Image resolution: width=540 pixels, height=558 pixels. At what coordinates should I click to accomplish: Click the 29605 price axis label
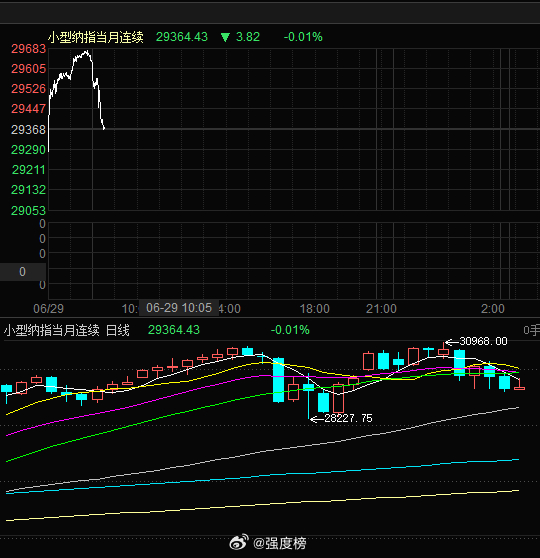coord(28,69)
